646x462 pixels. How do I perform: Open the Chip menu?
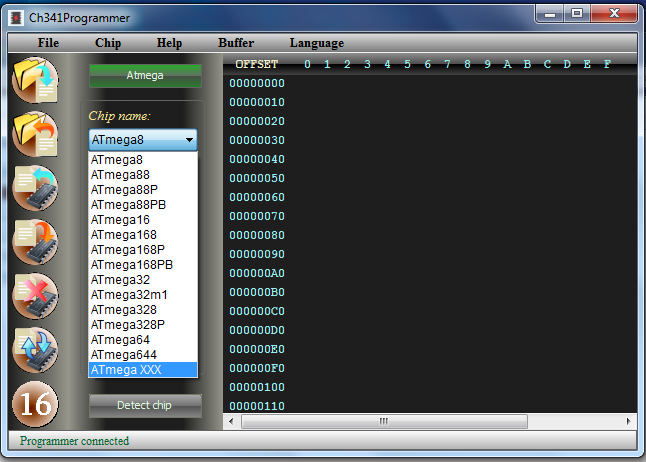pyautogui.click(x=108, y=43)
